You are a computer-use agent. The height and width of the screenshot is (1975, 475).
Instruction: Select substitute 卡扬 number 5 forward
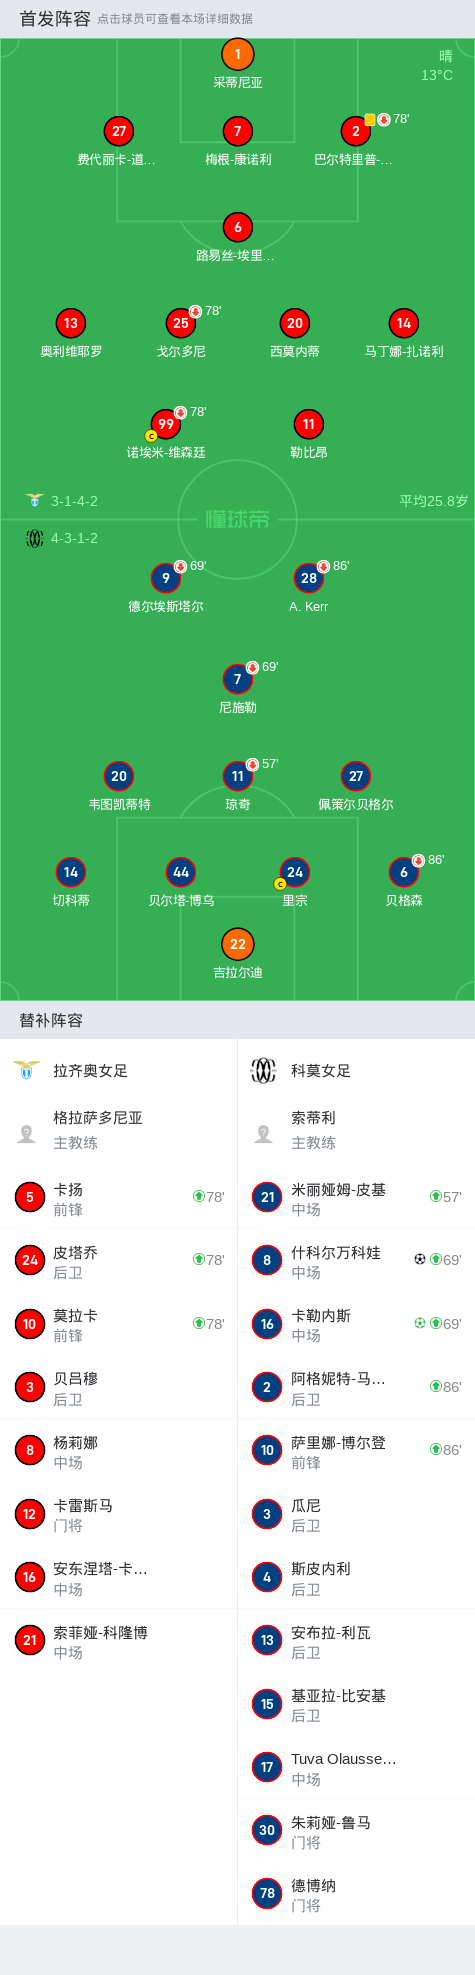click(119, 1198)
